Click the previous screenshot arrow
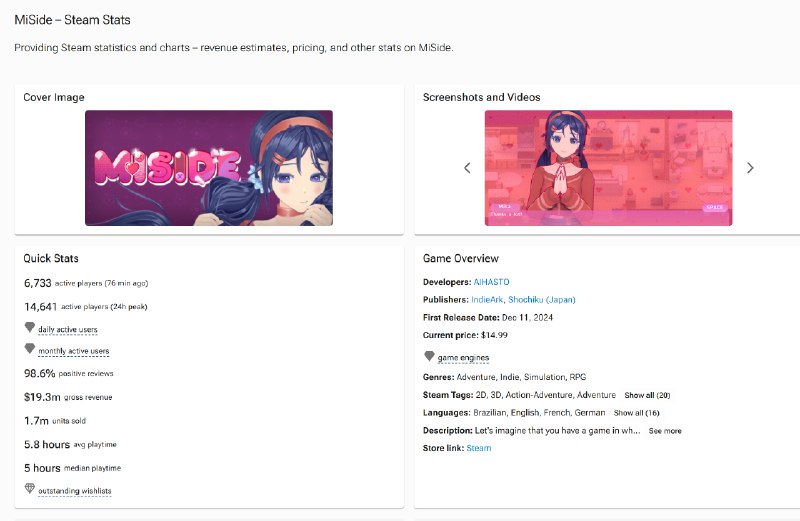The image size is (800, 521). coord(467,168)
